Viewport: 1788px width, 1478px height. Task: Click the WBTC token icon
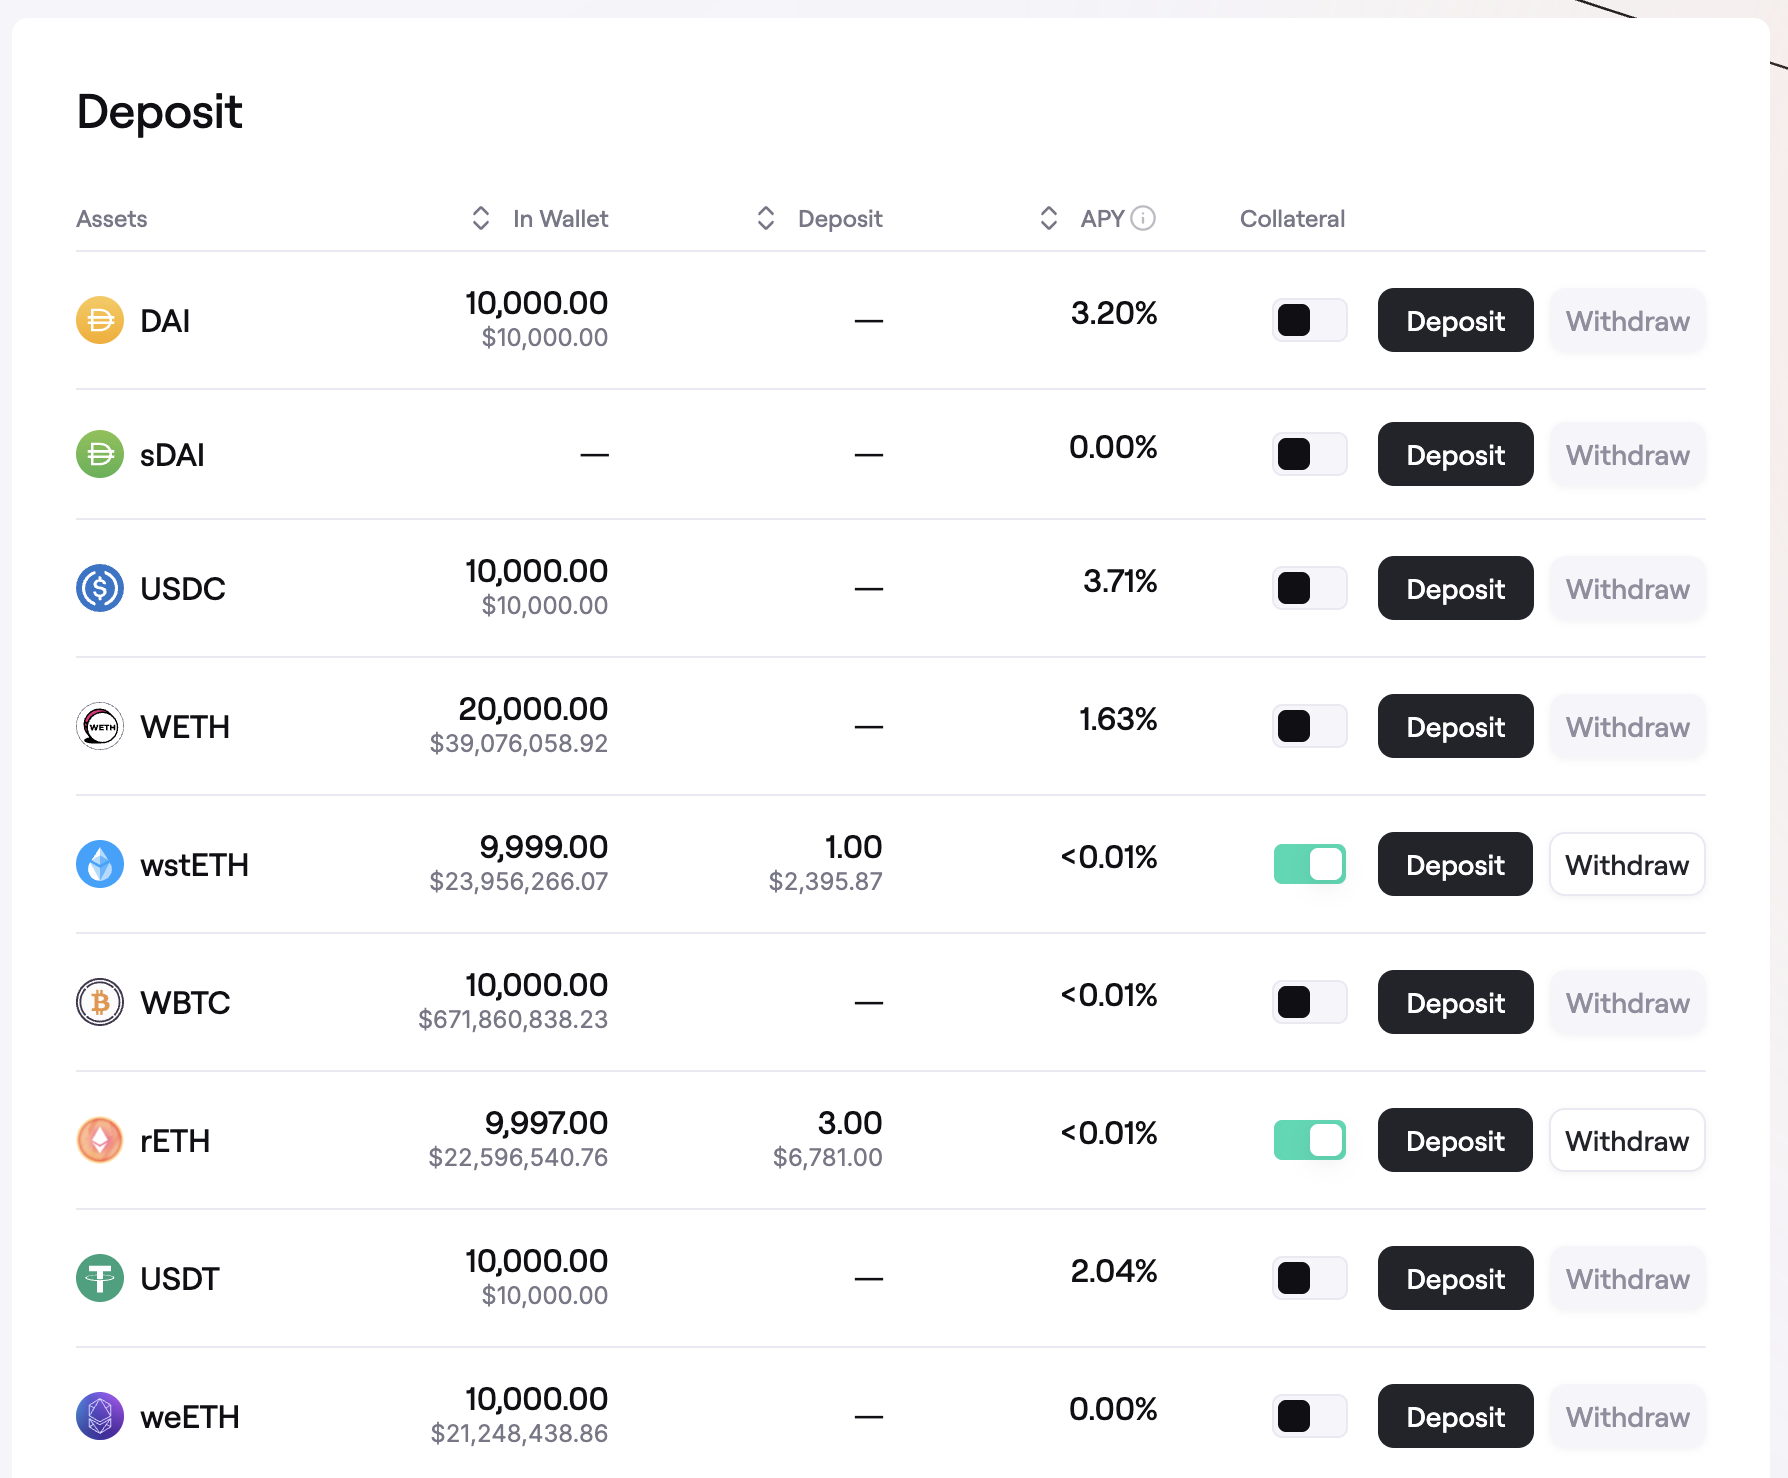click(x=100, y=1002)
